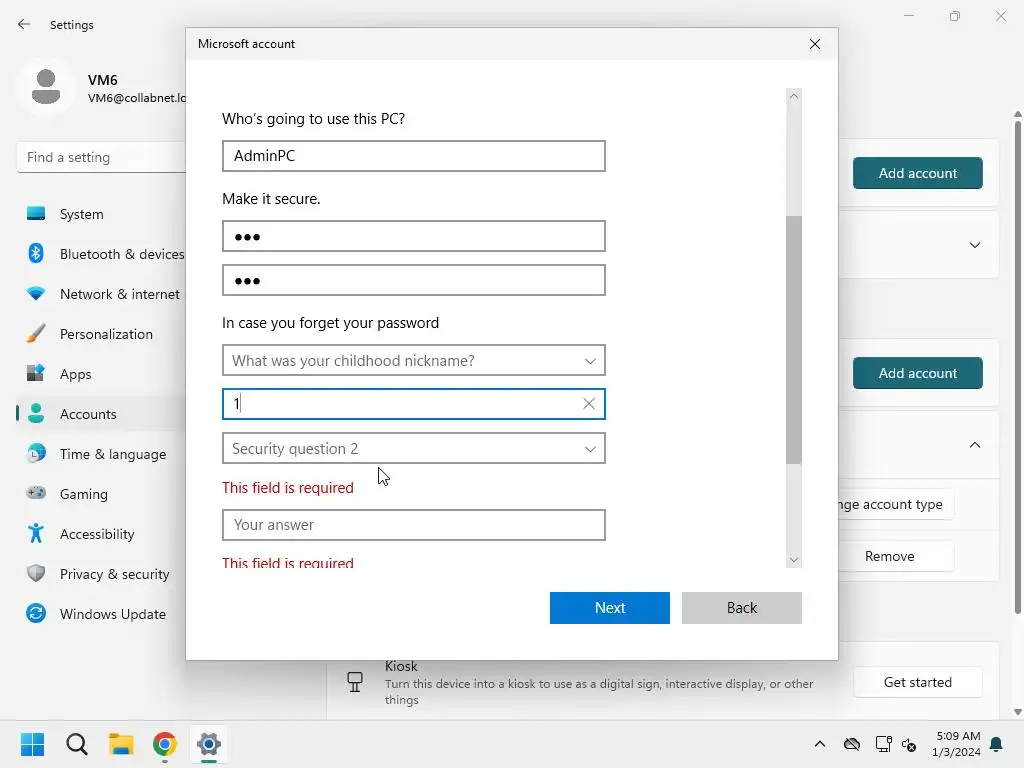1024x768 pixels.
Task: Click the System icon in Settings sidebar
Action: [36, 214]
